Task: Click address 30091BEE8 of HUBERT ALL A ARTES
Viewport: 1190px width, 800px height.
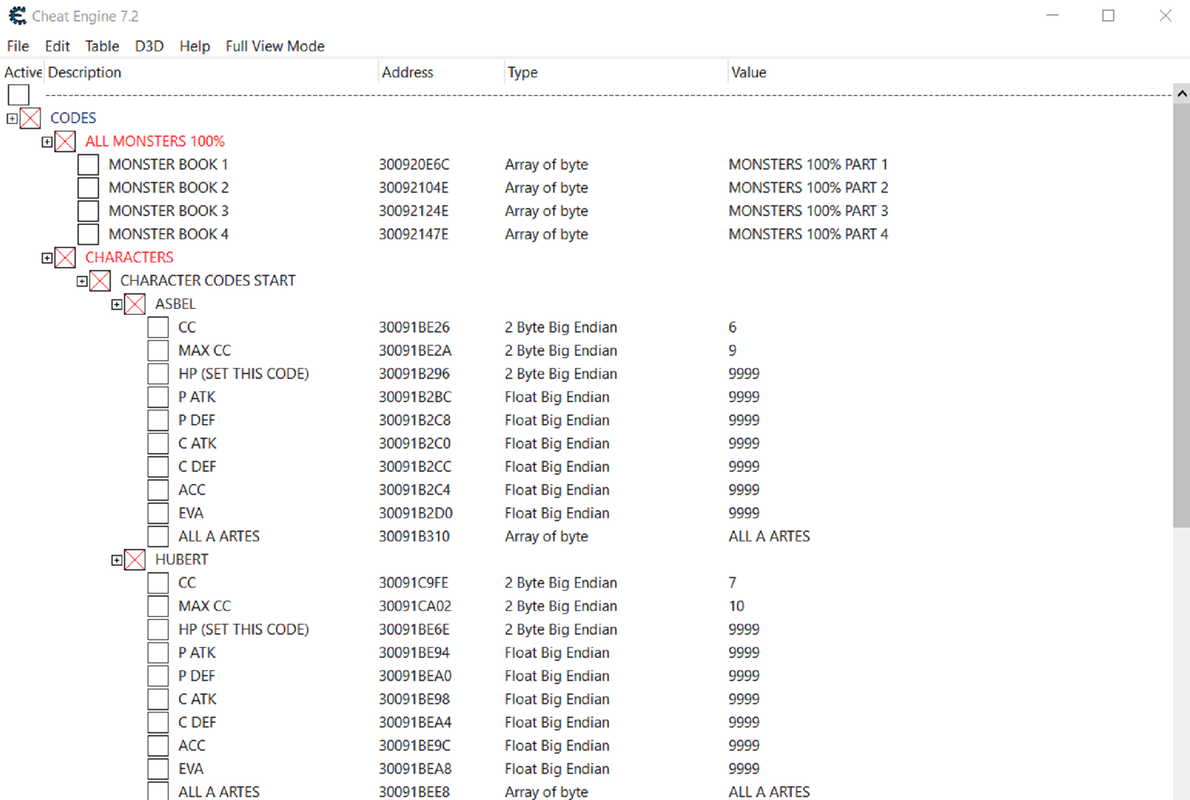Action: [414, 792]
